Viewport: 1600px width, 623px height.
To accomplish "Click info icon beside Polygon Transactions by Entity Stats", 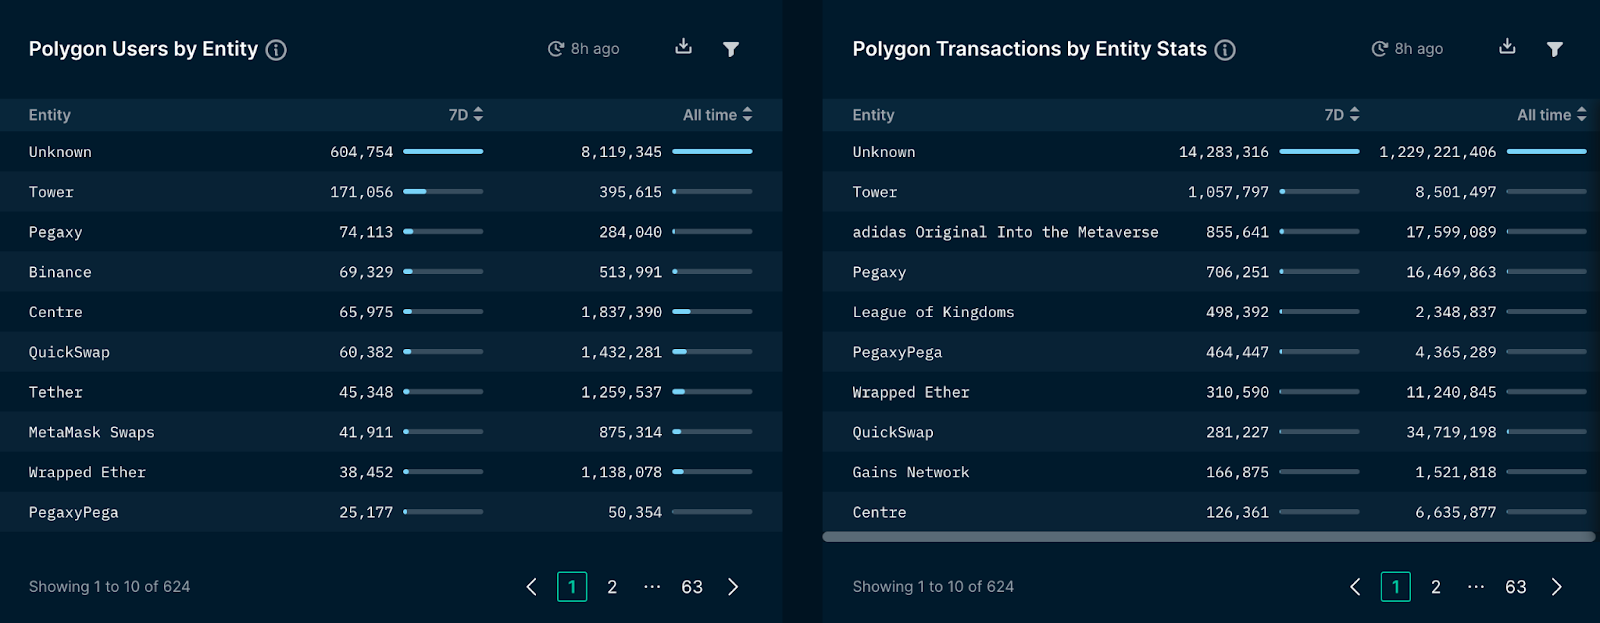I will (x=1225, y=50).
